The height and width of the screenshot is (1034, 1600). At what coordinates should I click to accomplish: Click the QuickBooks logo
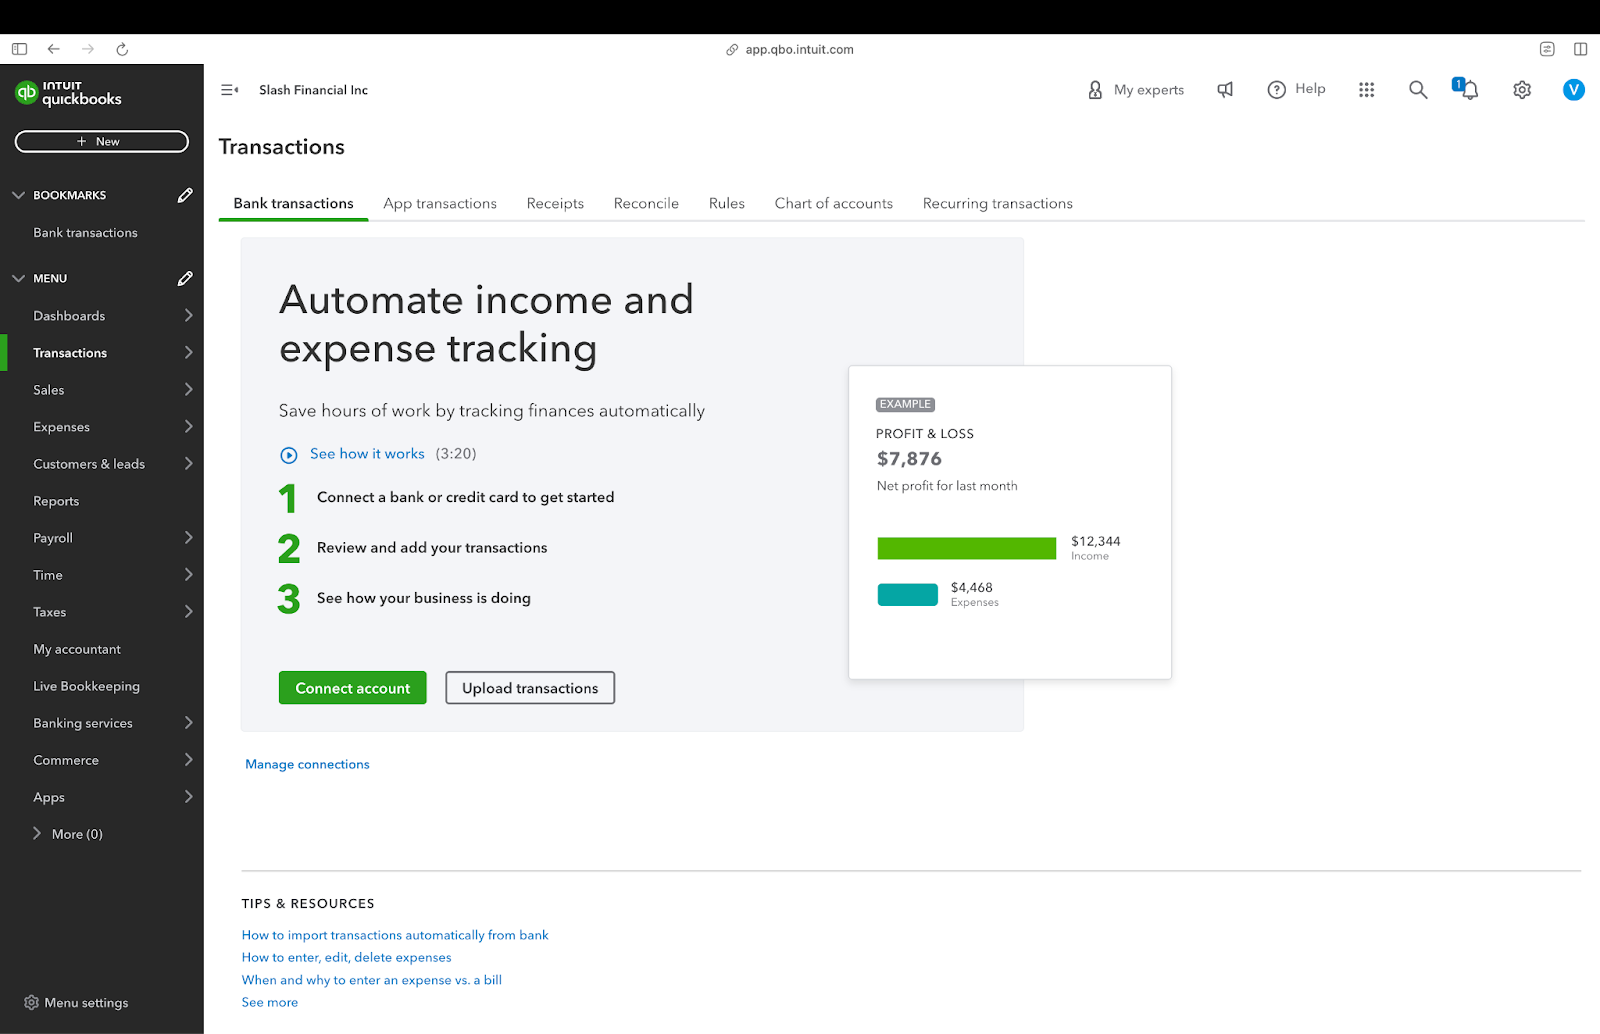(68, 93)
